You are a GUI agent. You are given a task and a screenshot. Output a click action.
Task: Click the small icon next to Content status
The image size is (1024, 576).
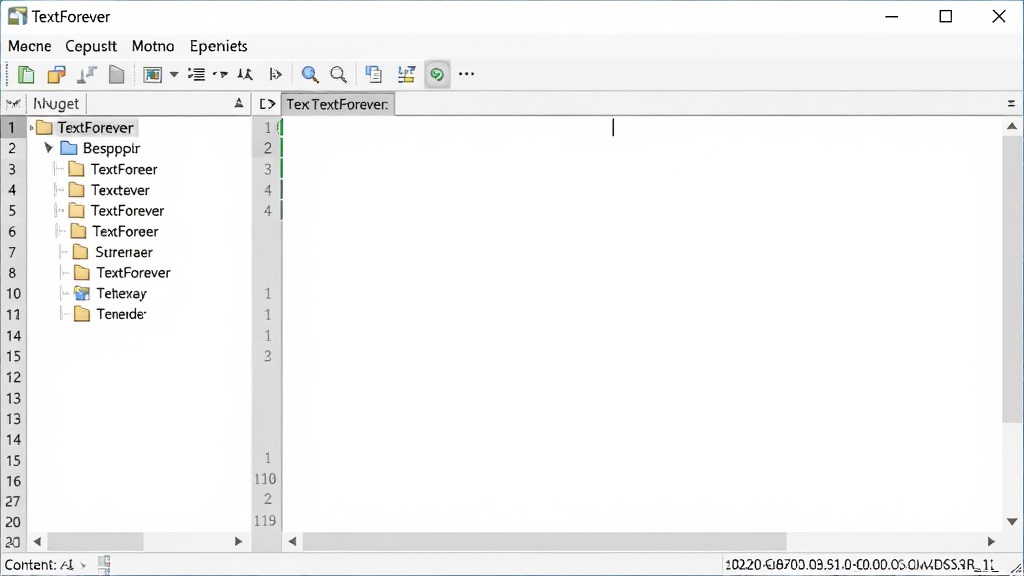pyautogui.click(x=104, y=564)
